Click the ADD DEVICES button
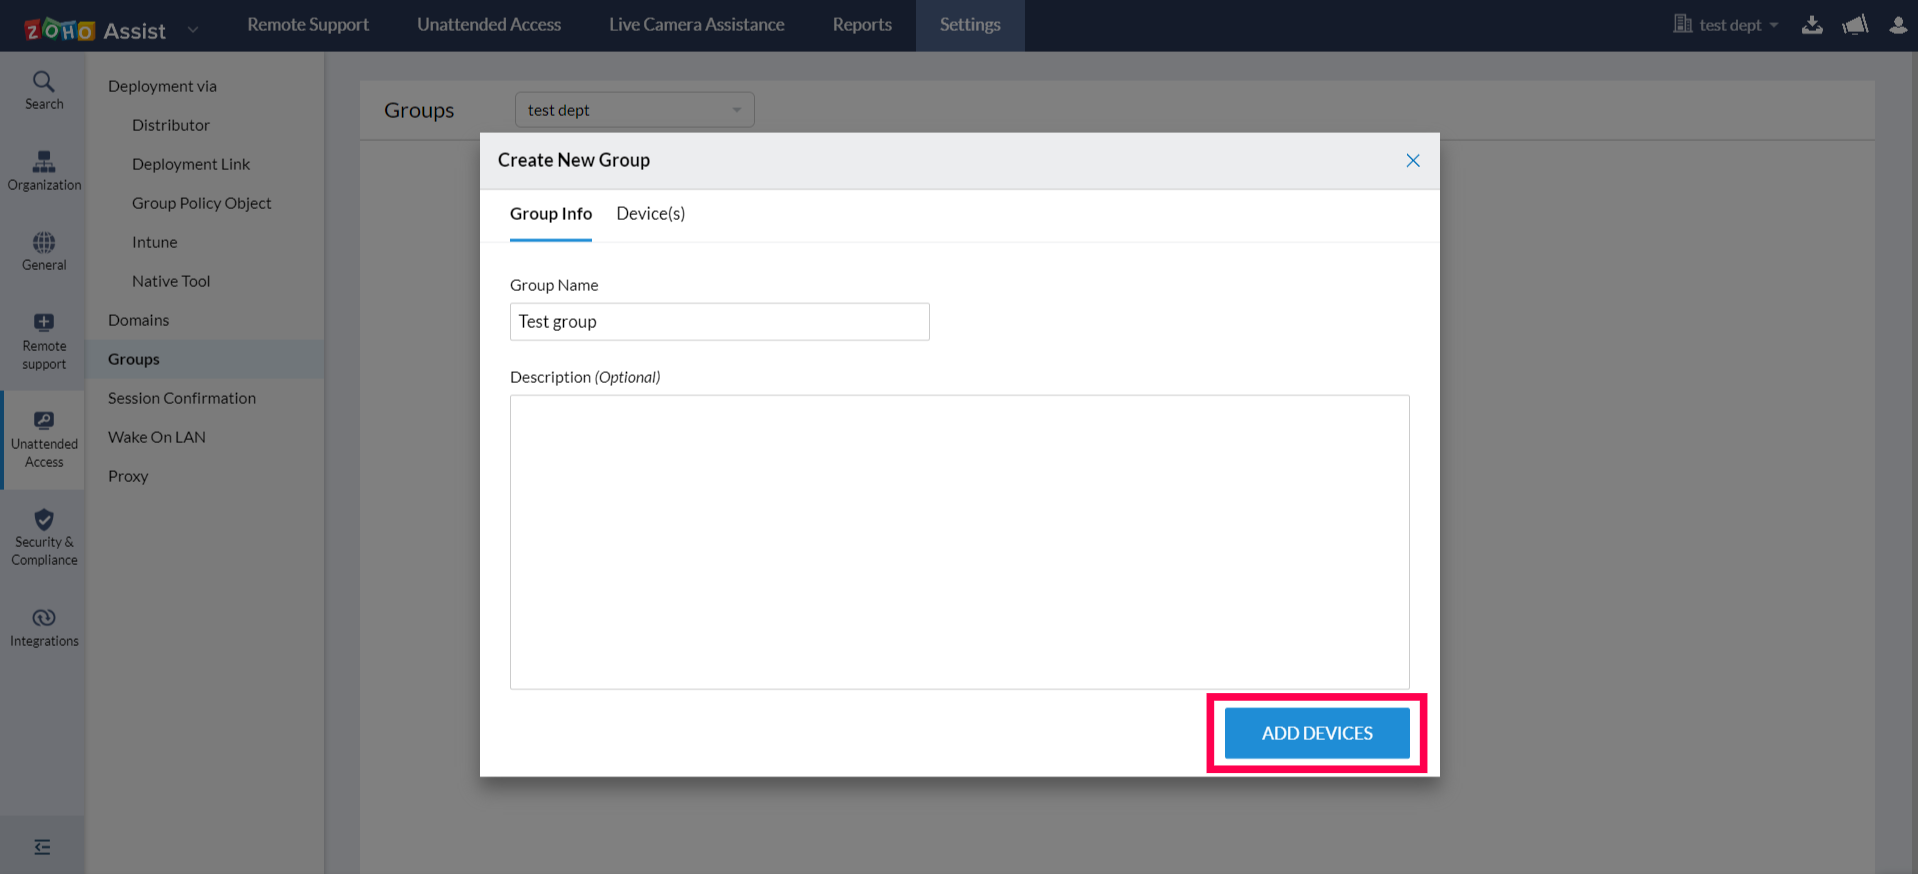Screen dimensions: 1918x874 1316,733
